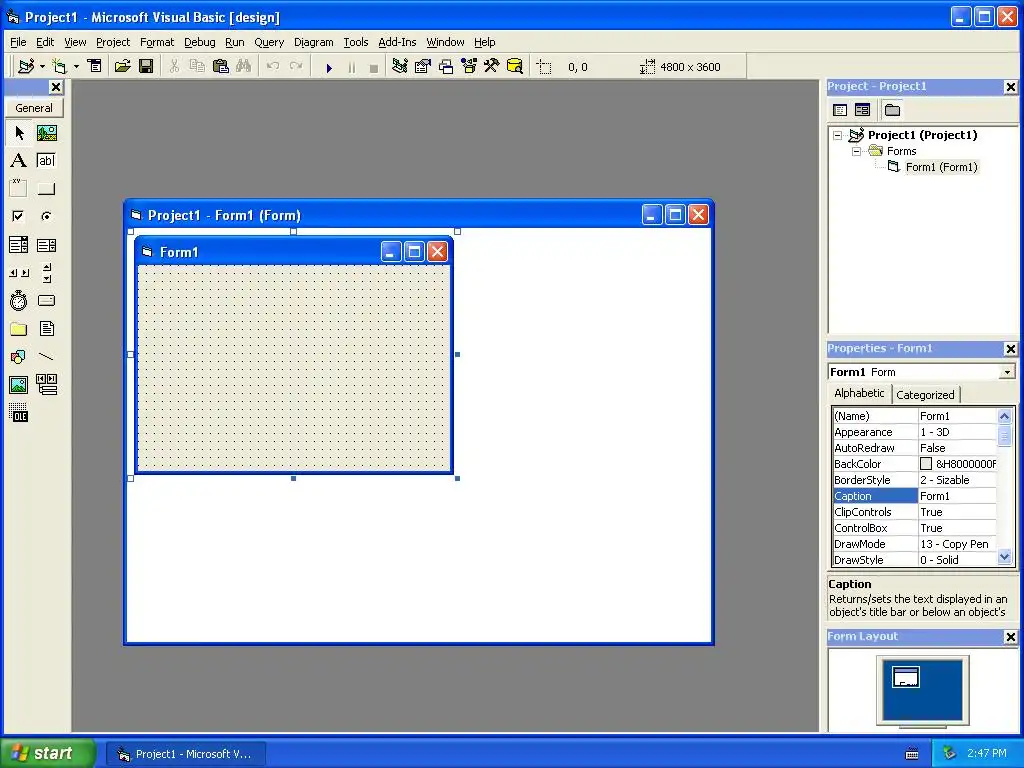Open the Project menu
The height and width of the screenshot is (768, 1024).
[113, 42]
